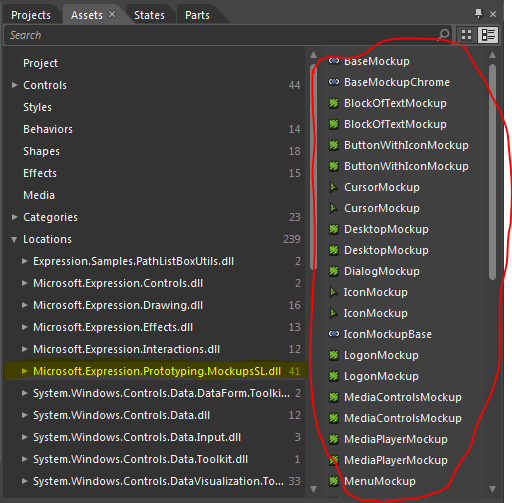512x503 pixels.
Task: Close the Assets tab with its X
Action: [x=112, y=14]
